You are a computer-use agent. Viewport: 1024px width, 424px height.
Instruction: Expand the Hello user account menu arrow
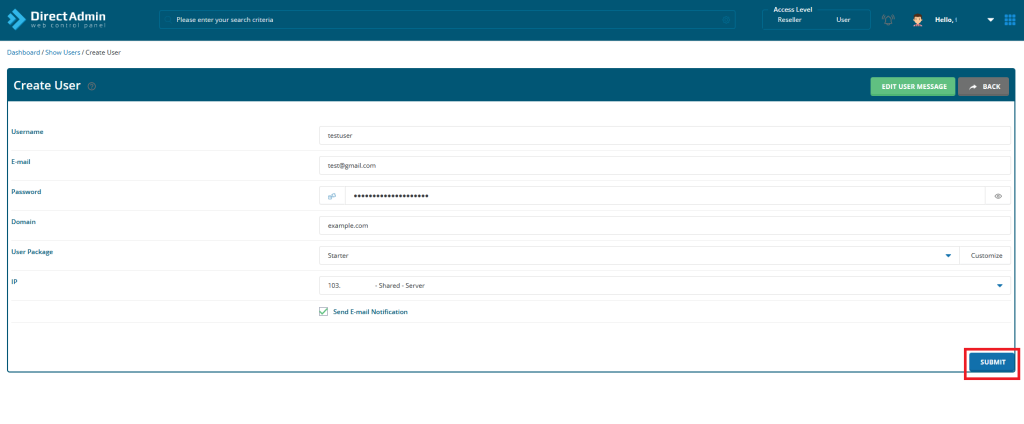point(991,20)
